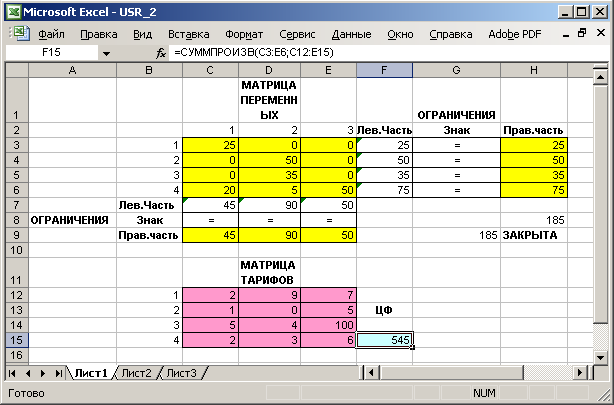614x405 pixels.
Task: Click the cell labeled ЦФ
Action: (384, 310)
